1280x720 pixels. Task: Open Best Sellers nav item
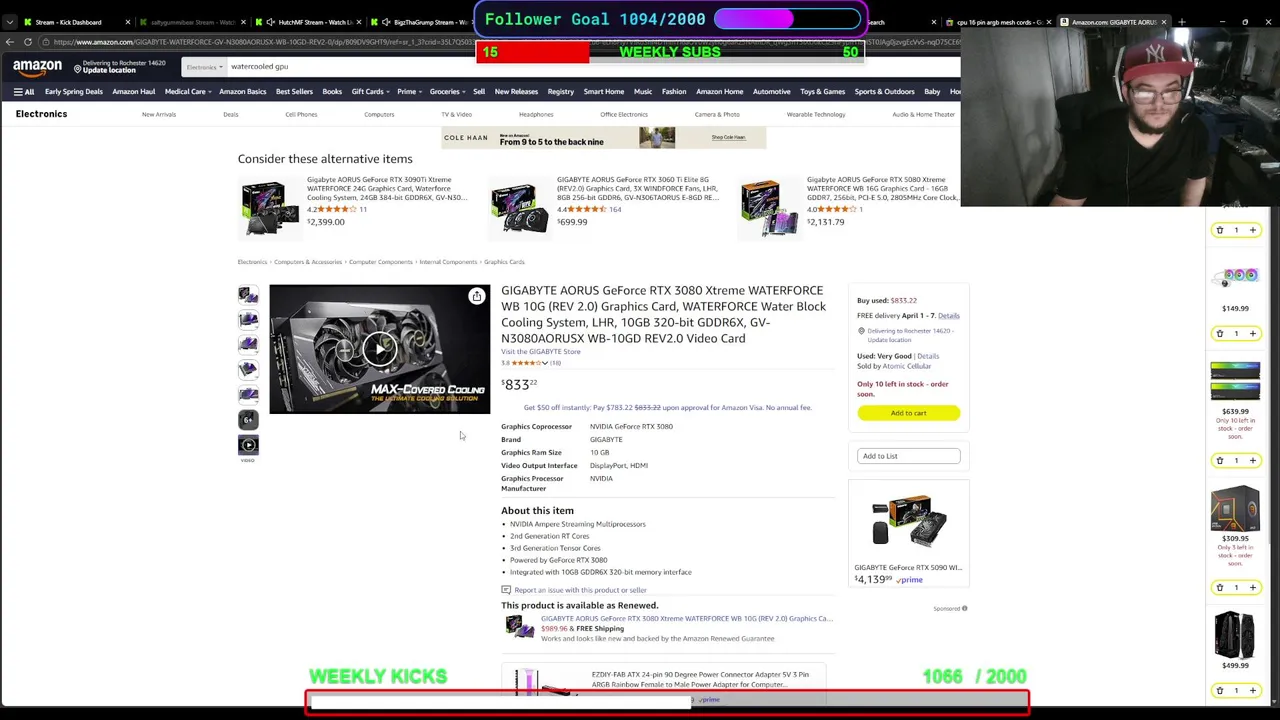pyautogui.click(x=294, y=92)
